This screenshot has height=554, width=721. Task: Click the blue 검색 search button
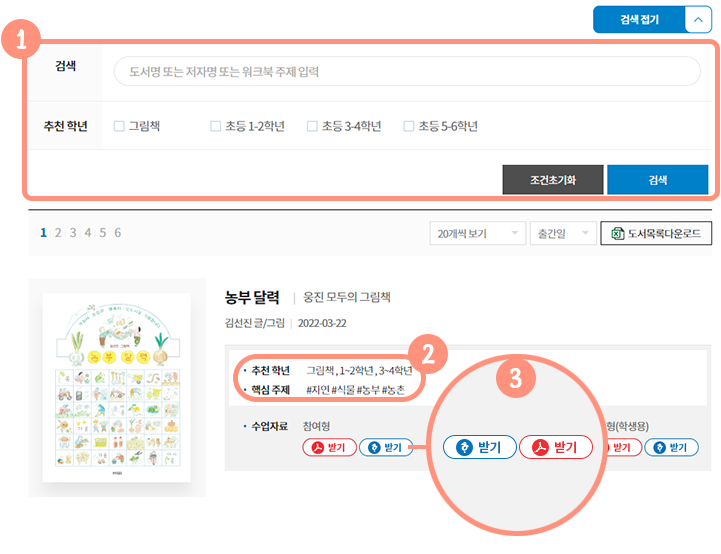click(657, 180)
